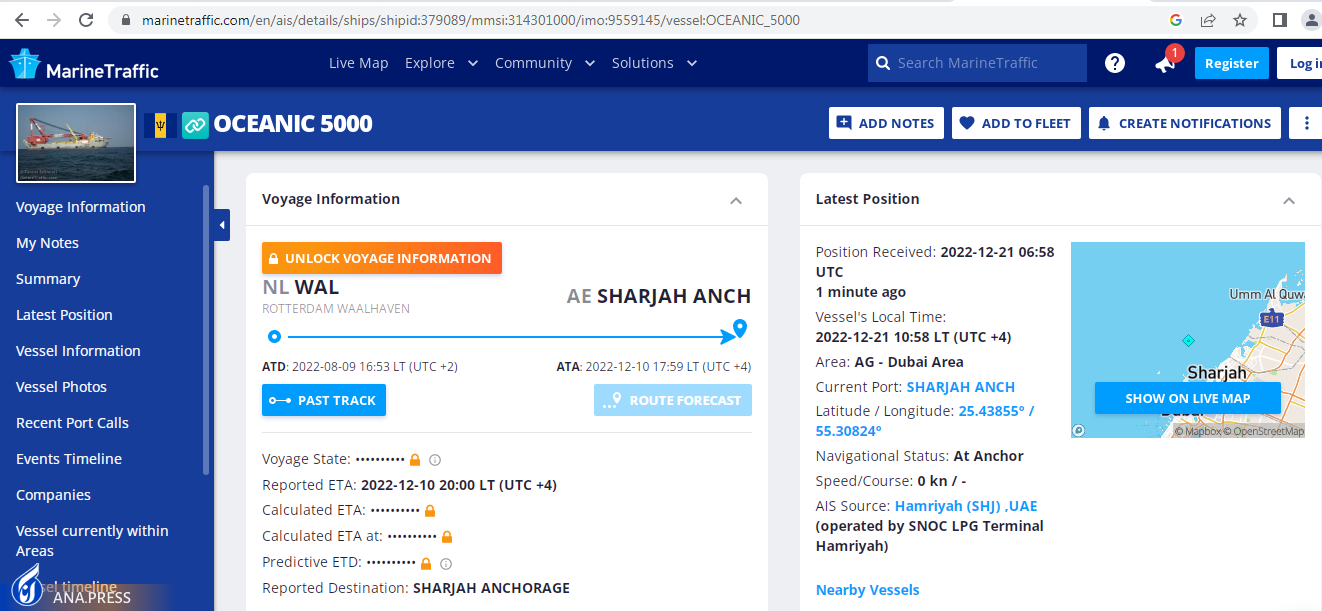Collapse the Latest Position panel
This screenshot has width=1322, height=611.
click(1289, 200)
